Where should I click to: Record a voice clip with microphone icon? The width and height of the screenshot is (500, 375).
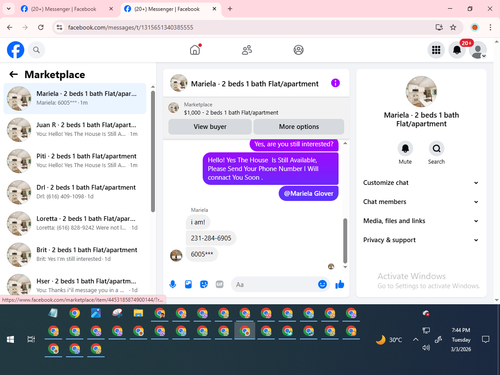tap(173, 284)
